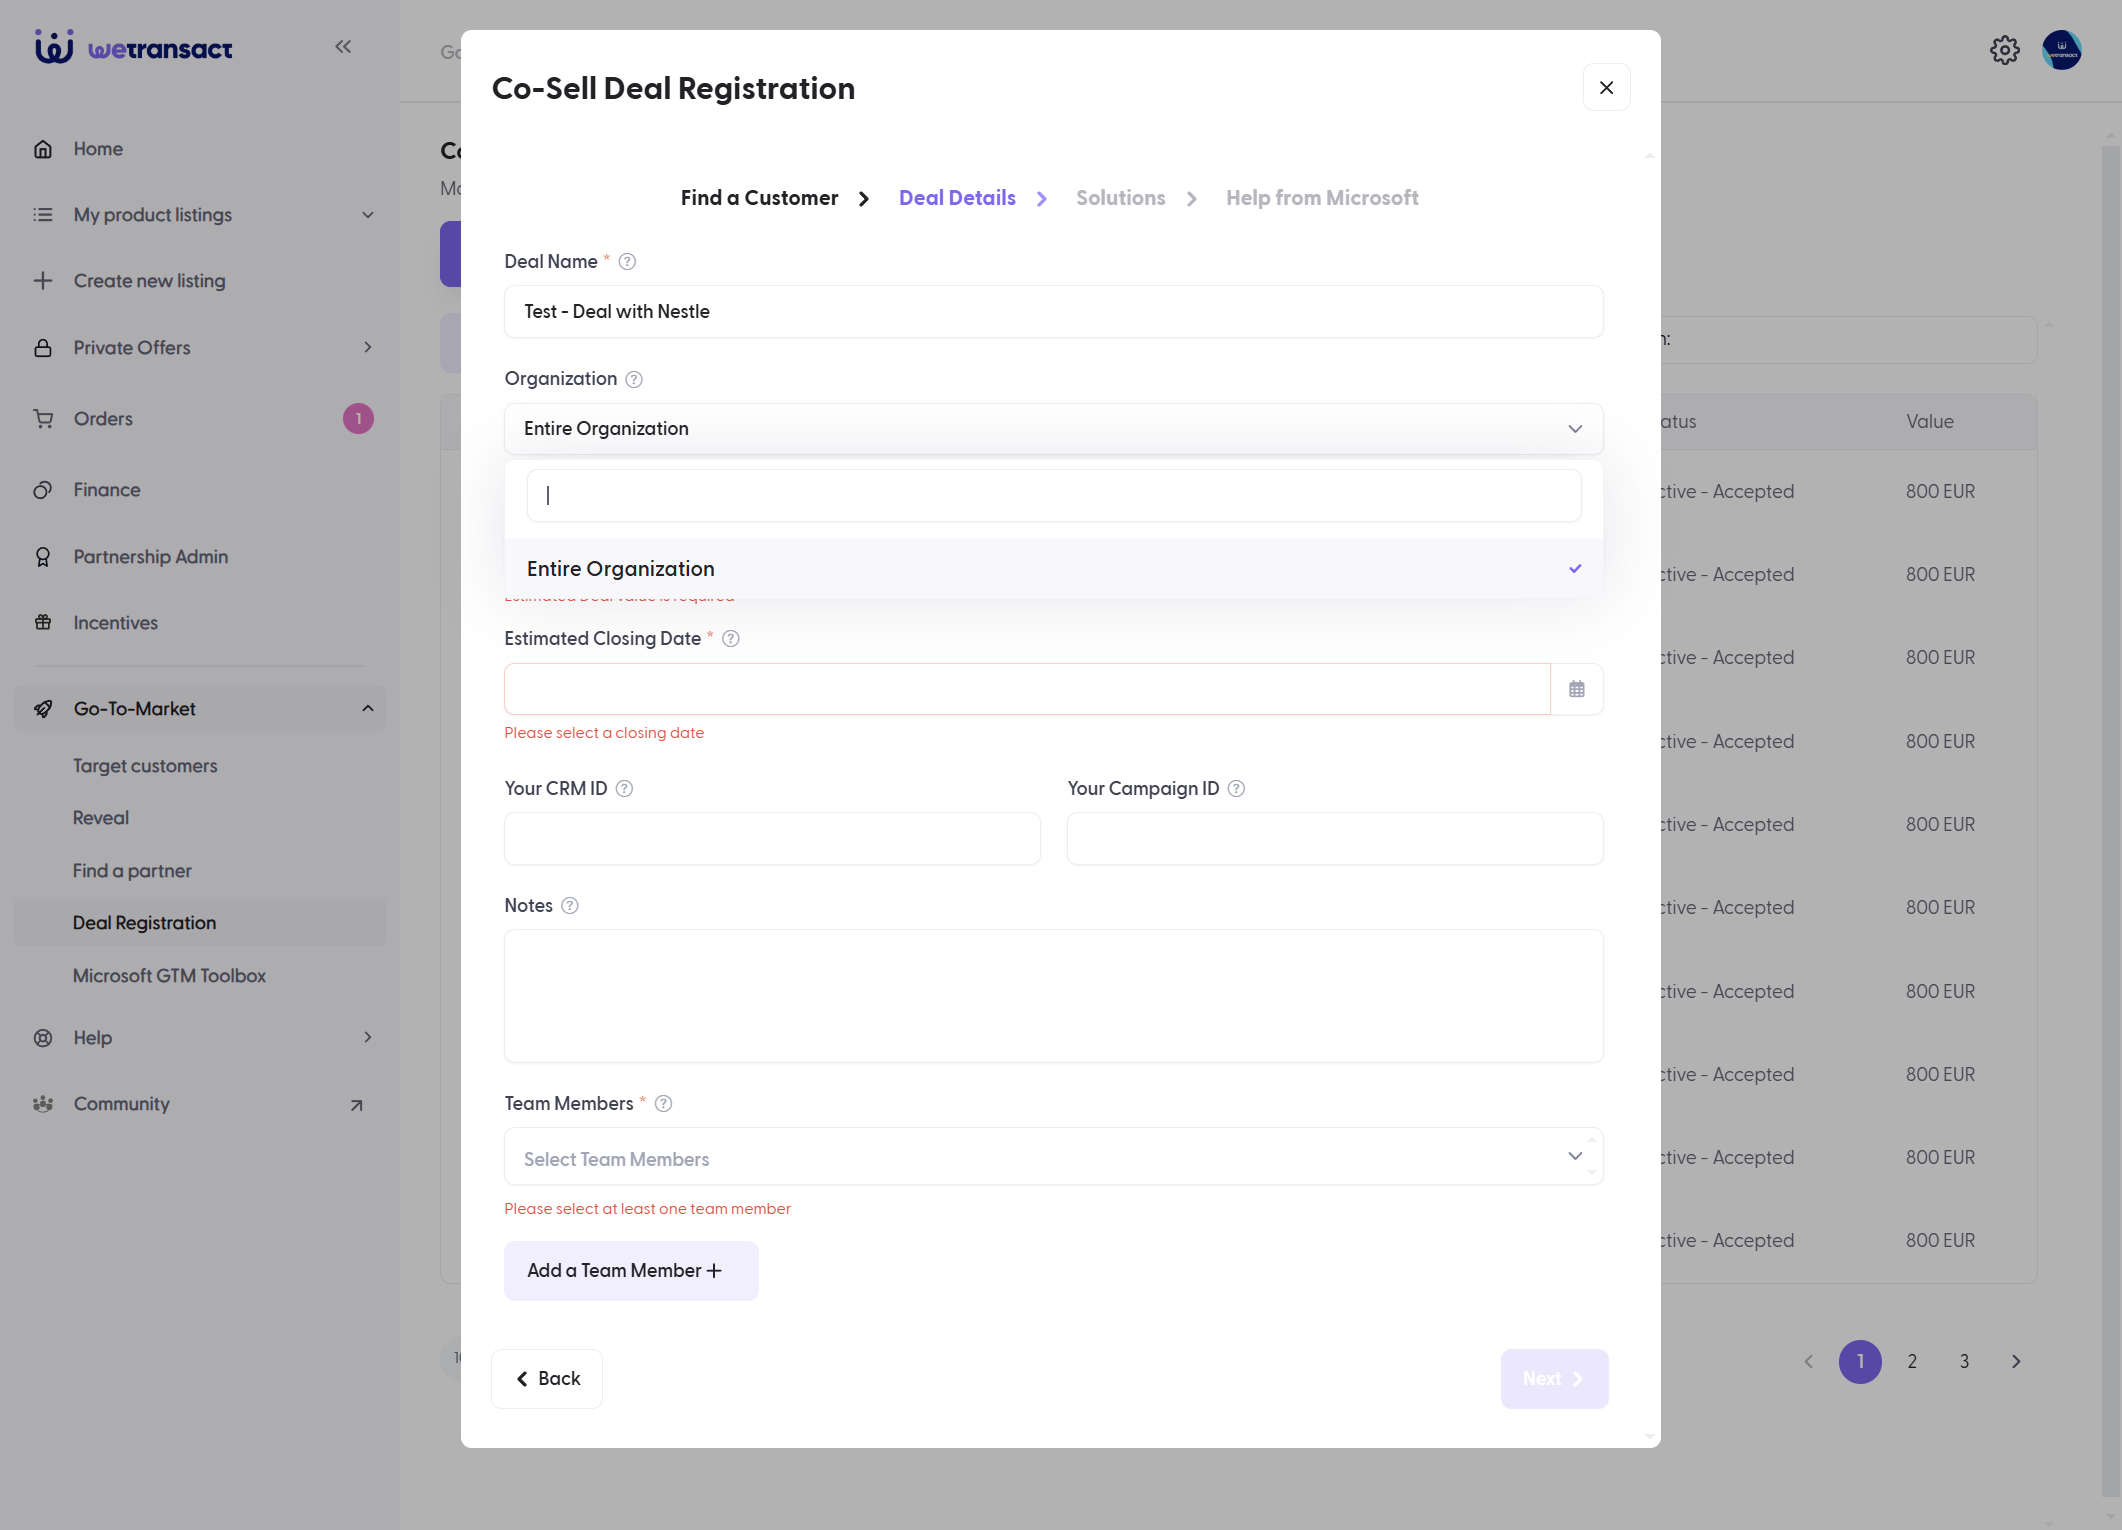
Task: Select the Entire Organization option
Action: (1053, 569)
